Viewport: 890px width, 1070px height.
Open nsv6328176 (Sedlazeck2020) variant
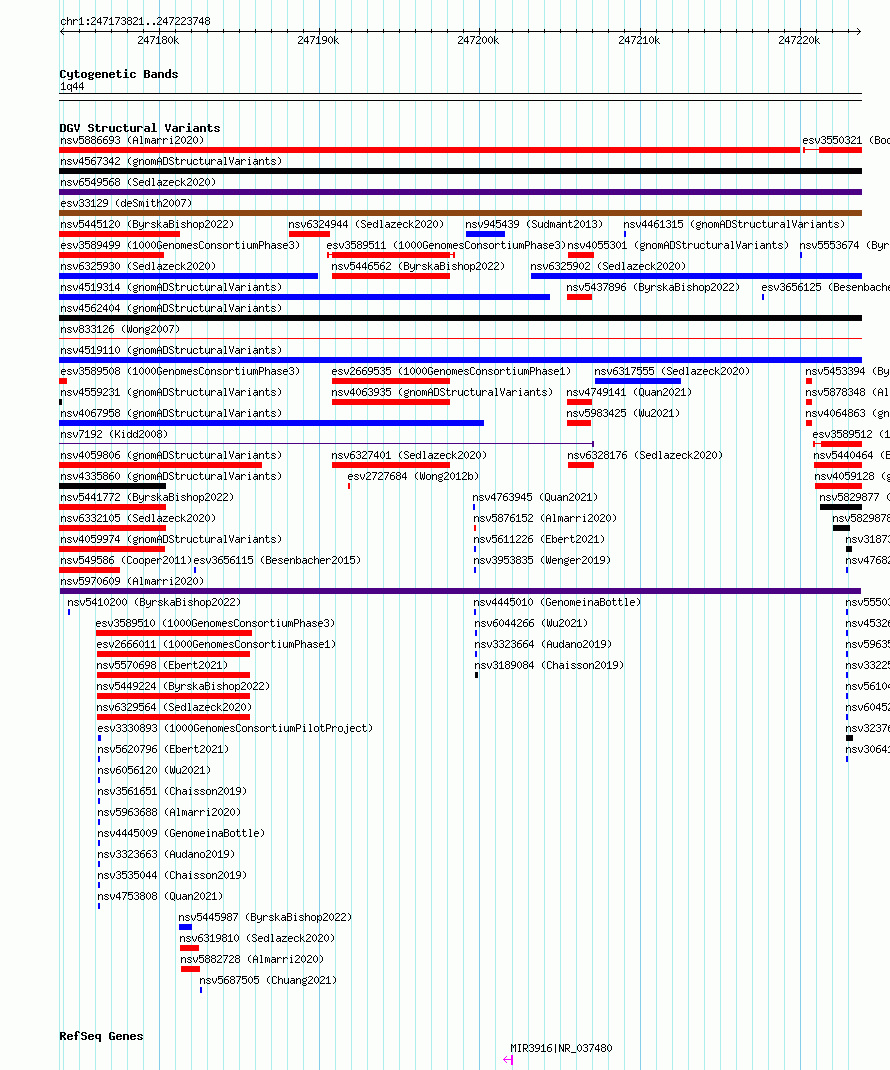[x=645, y=455]
